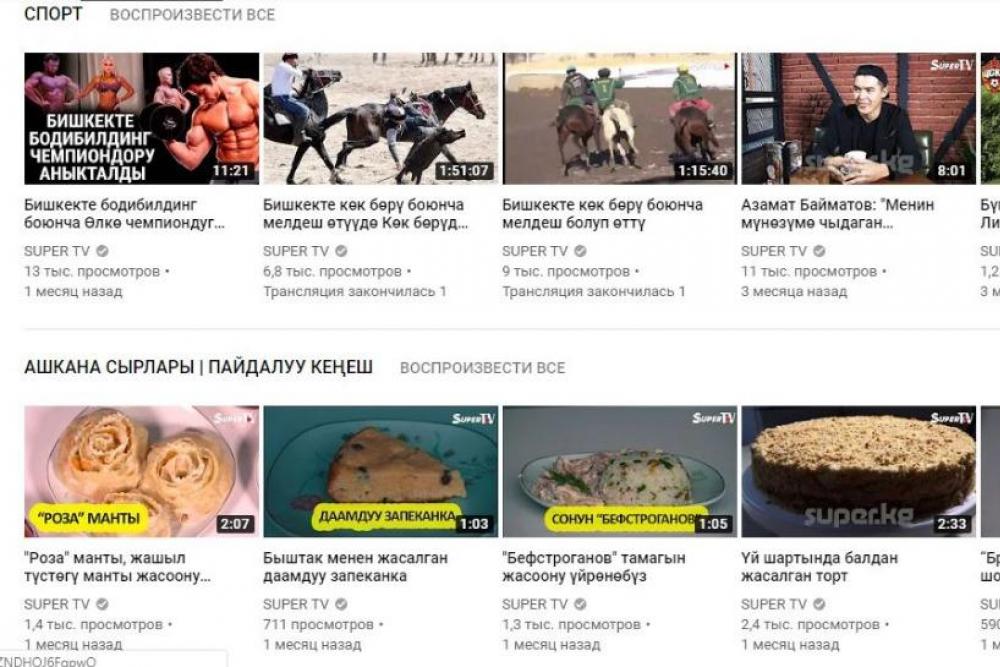Open the 1:15:40 көк бөрү horse race thumbnail
The image size is (1000, 667).
tap(619, 119)
